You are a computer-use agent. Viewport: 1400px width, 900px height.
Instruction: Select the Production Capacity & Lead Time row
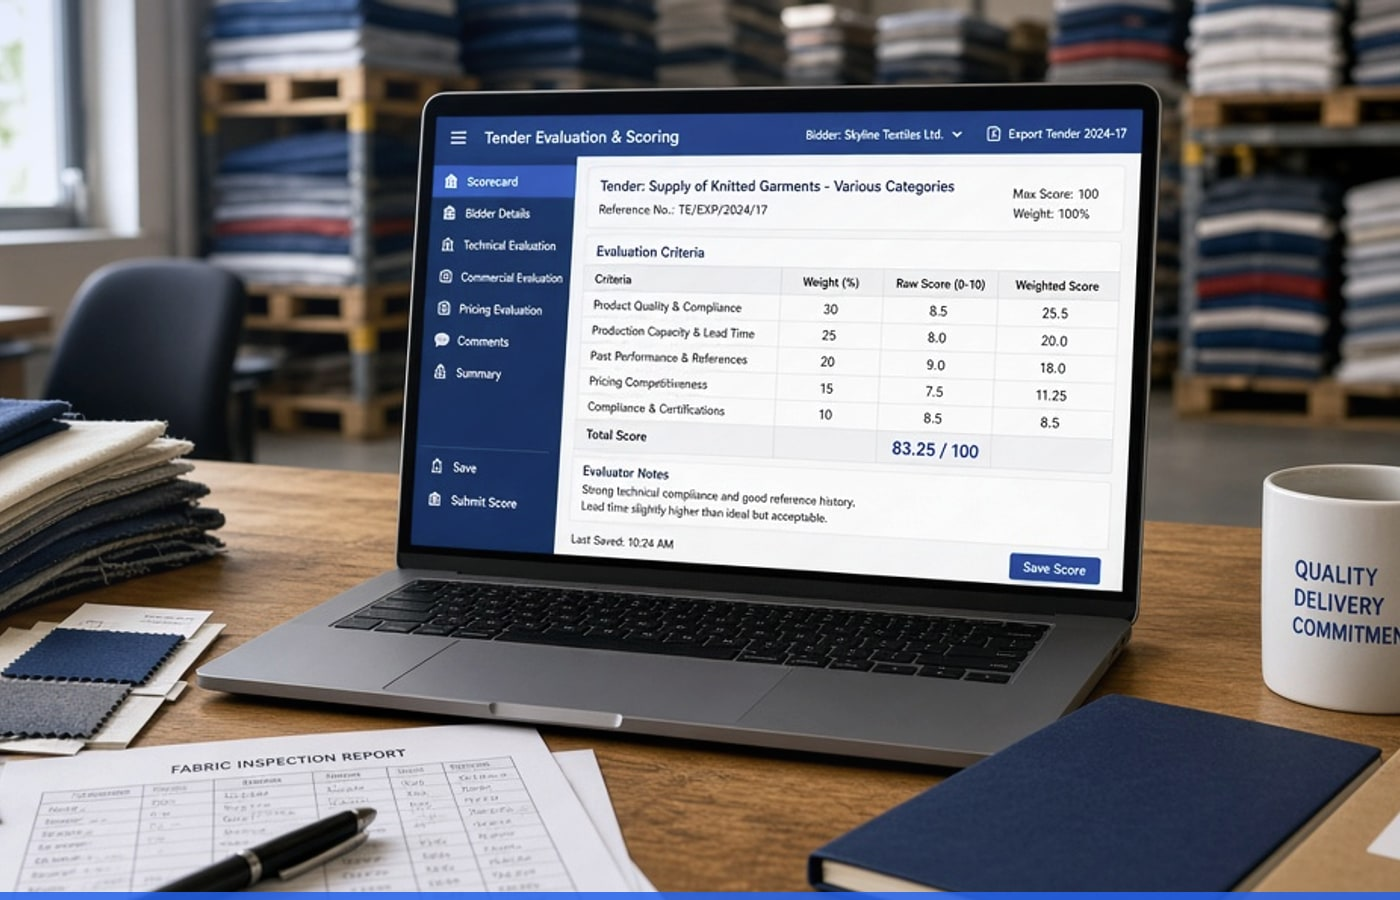[x=848, y=337]
